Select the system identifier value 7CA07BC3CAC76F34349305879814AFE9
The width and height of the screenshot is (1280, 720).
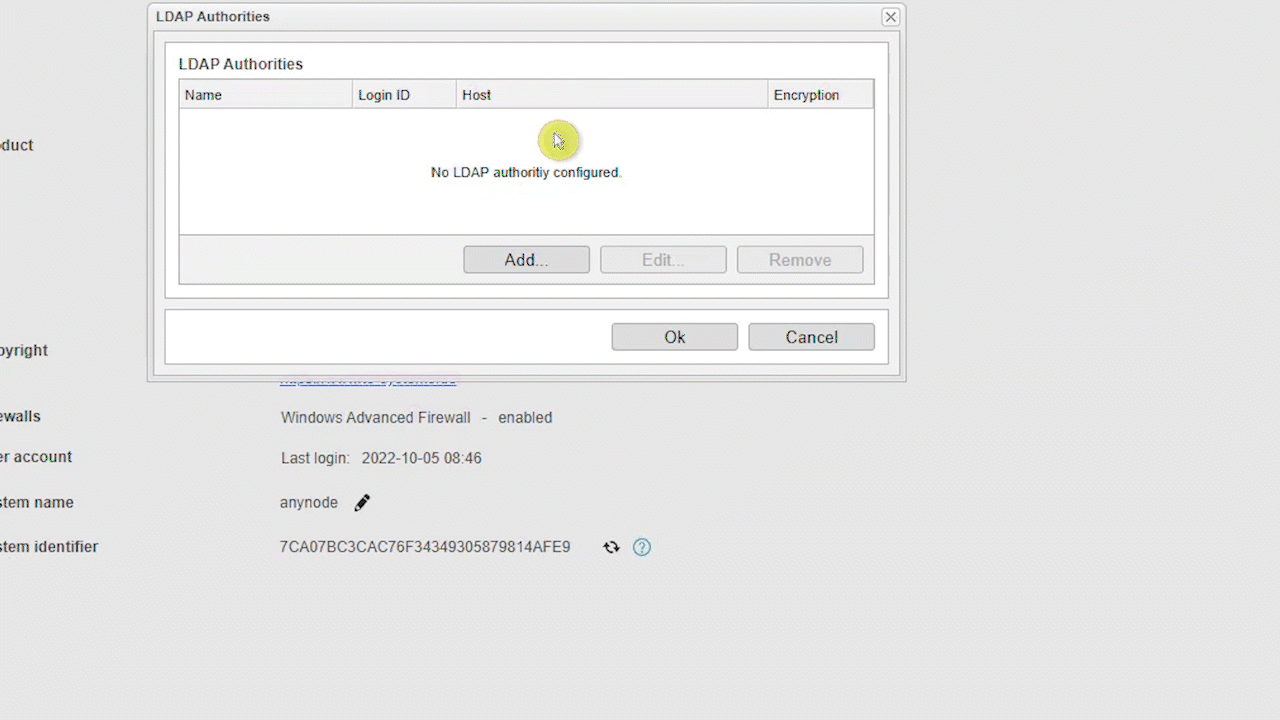425,547
